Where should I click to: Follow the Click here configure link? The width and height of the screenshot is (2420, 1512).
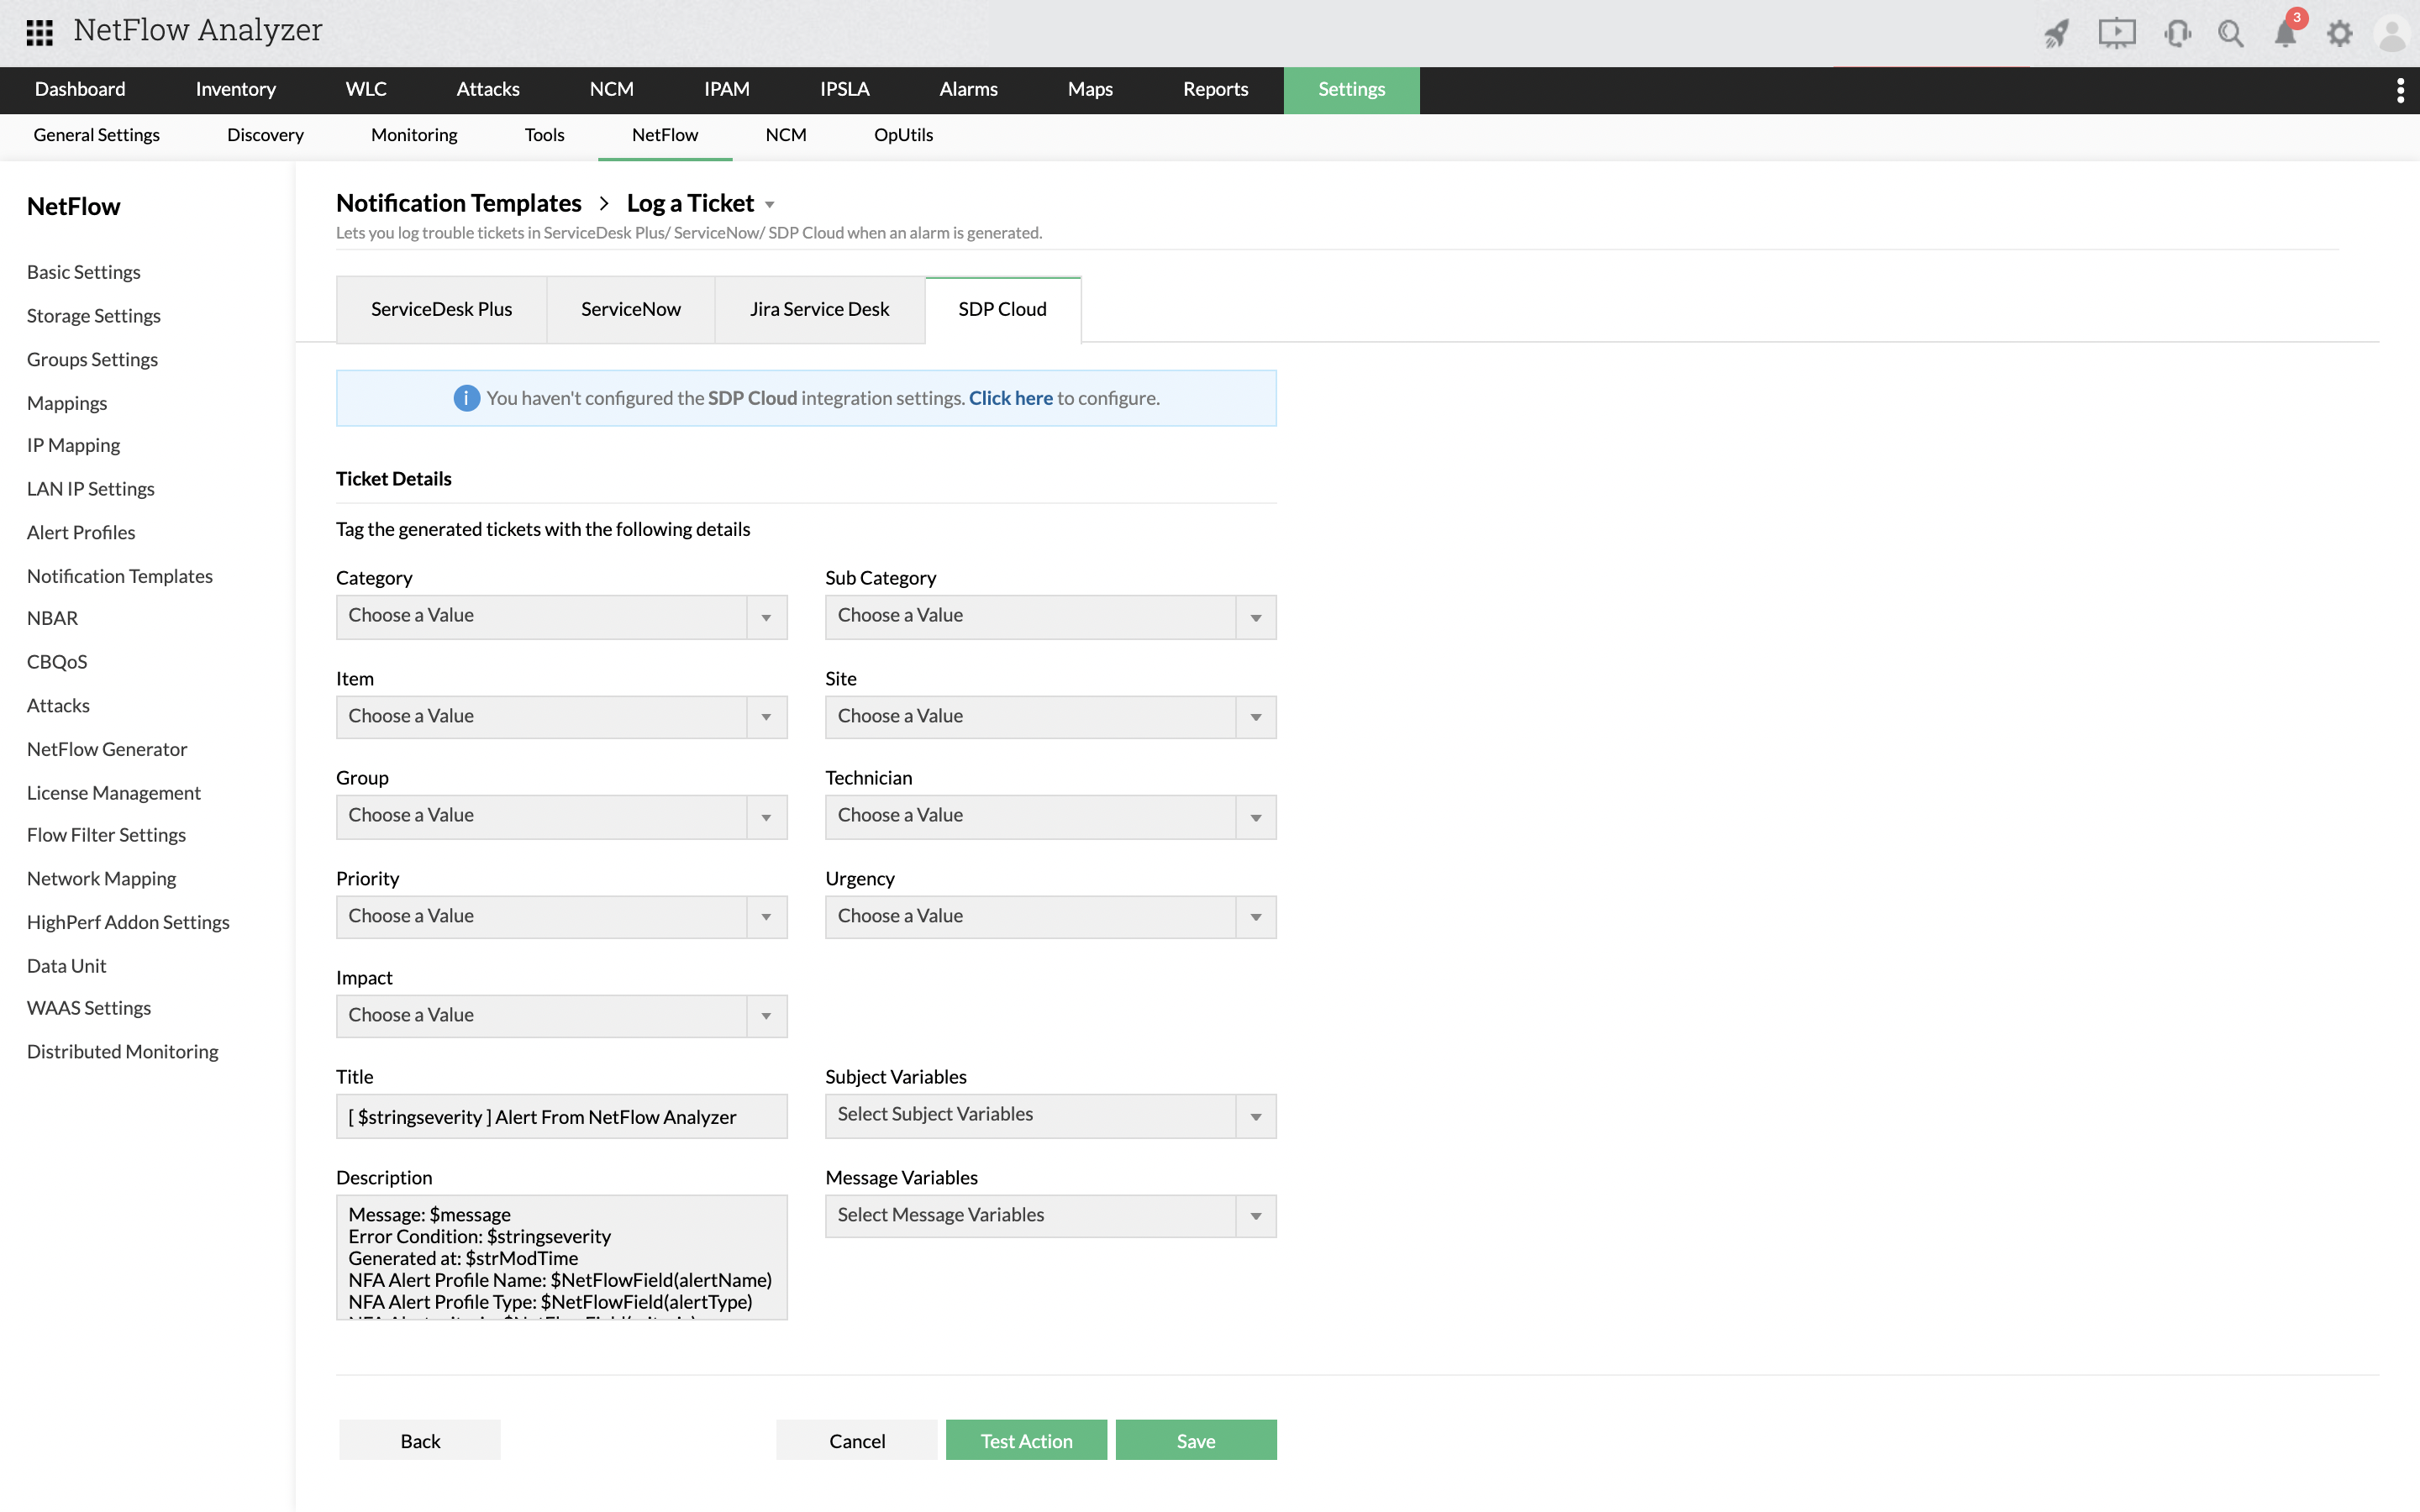coord(1010,398)
